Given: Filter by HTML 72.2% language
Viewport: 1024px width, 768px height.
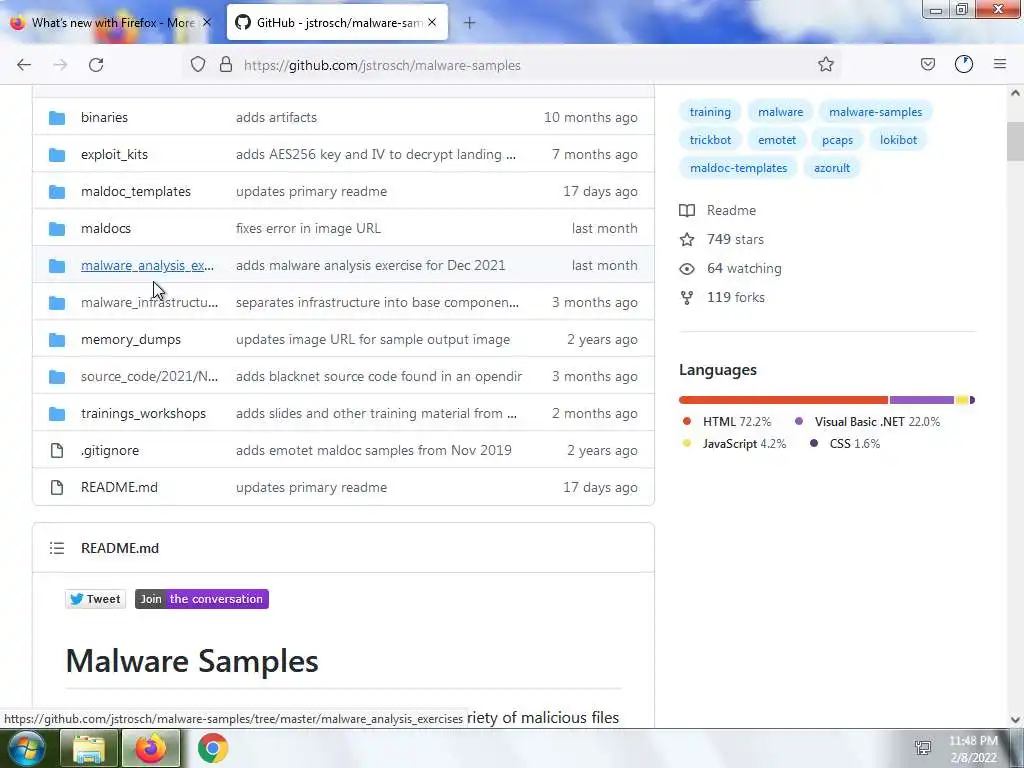Looking at the screenshot, I should coord(726,422).
